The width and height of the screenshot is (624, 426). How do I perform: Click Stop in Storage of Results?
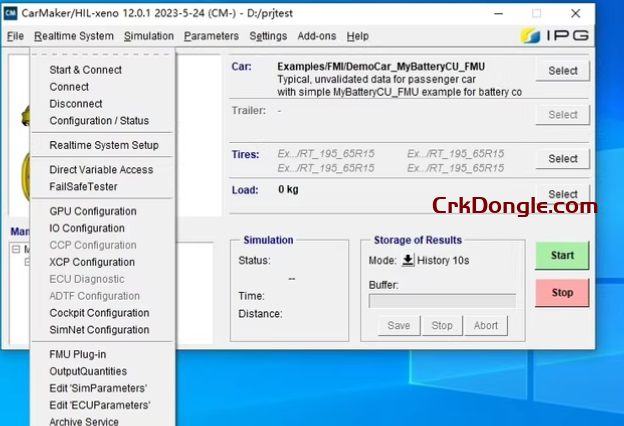point(442,326)
